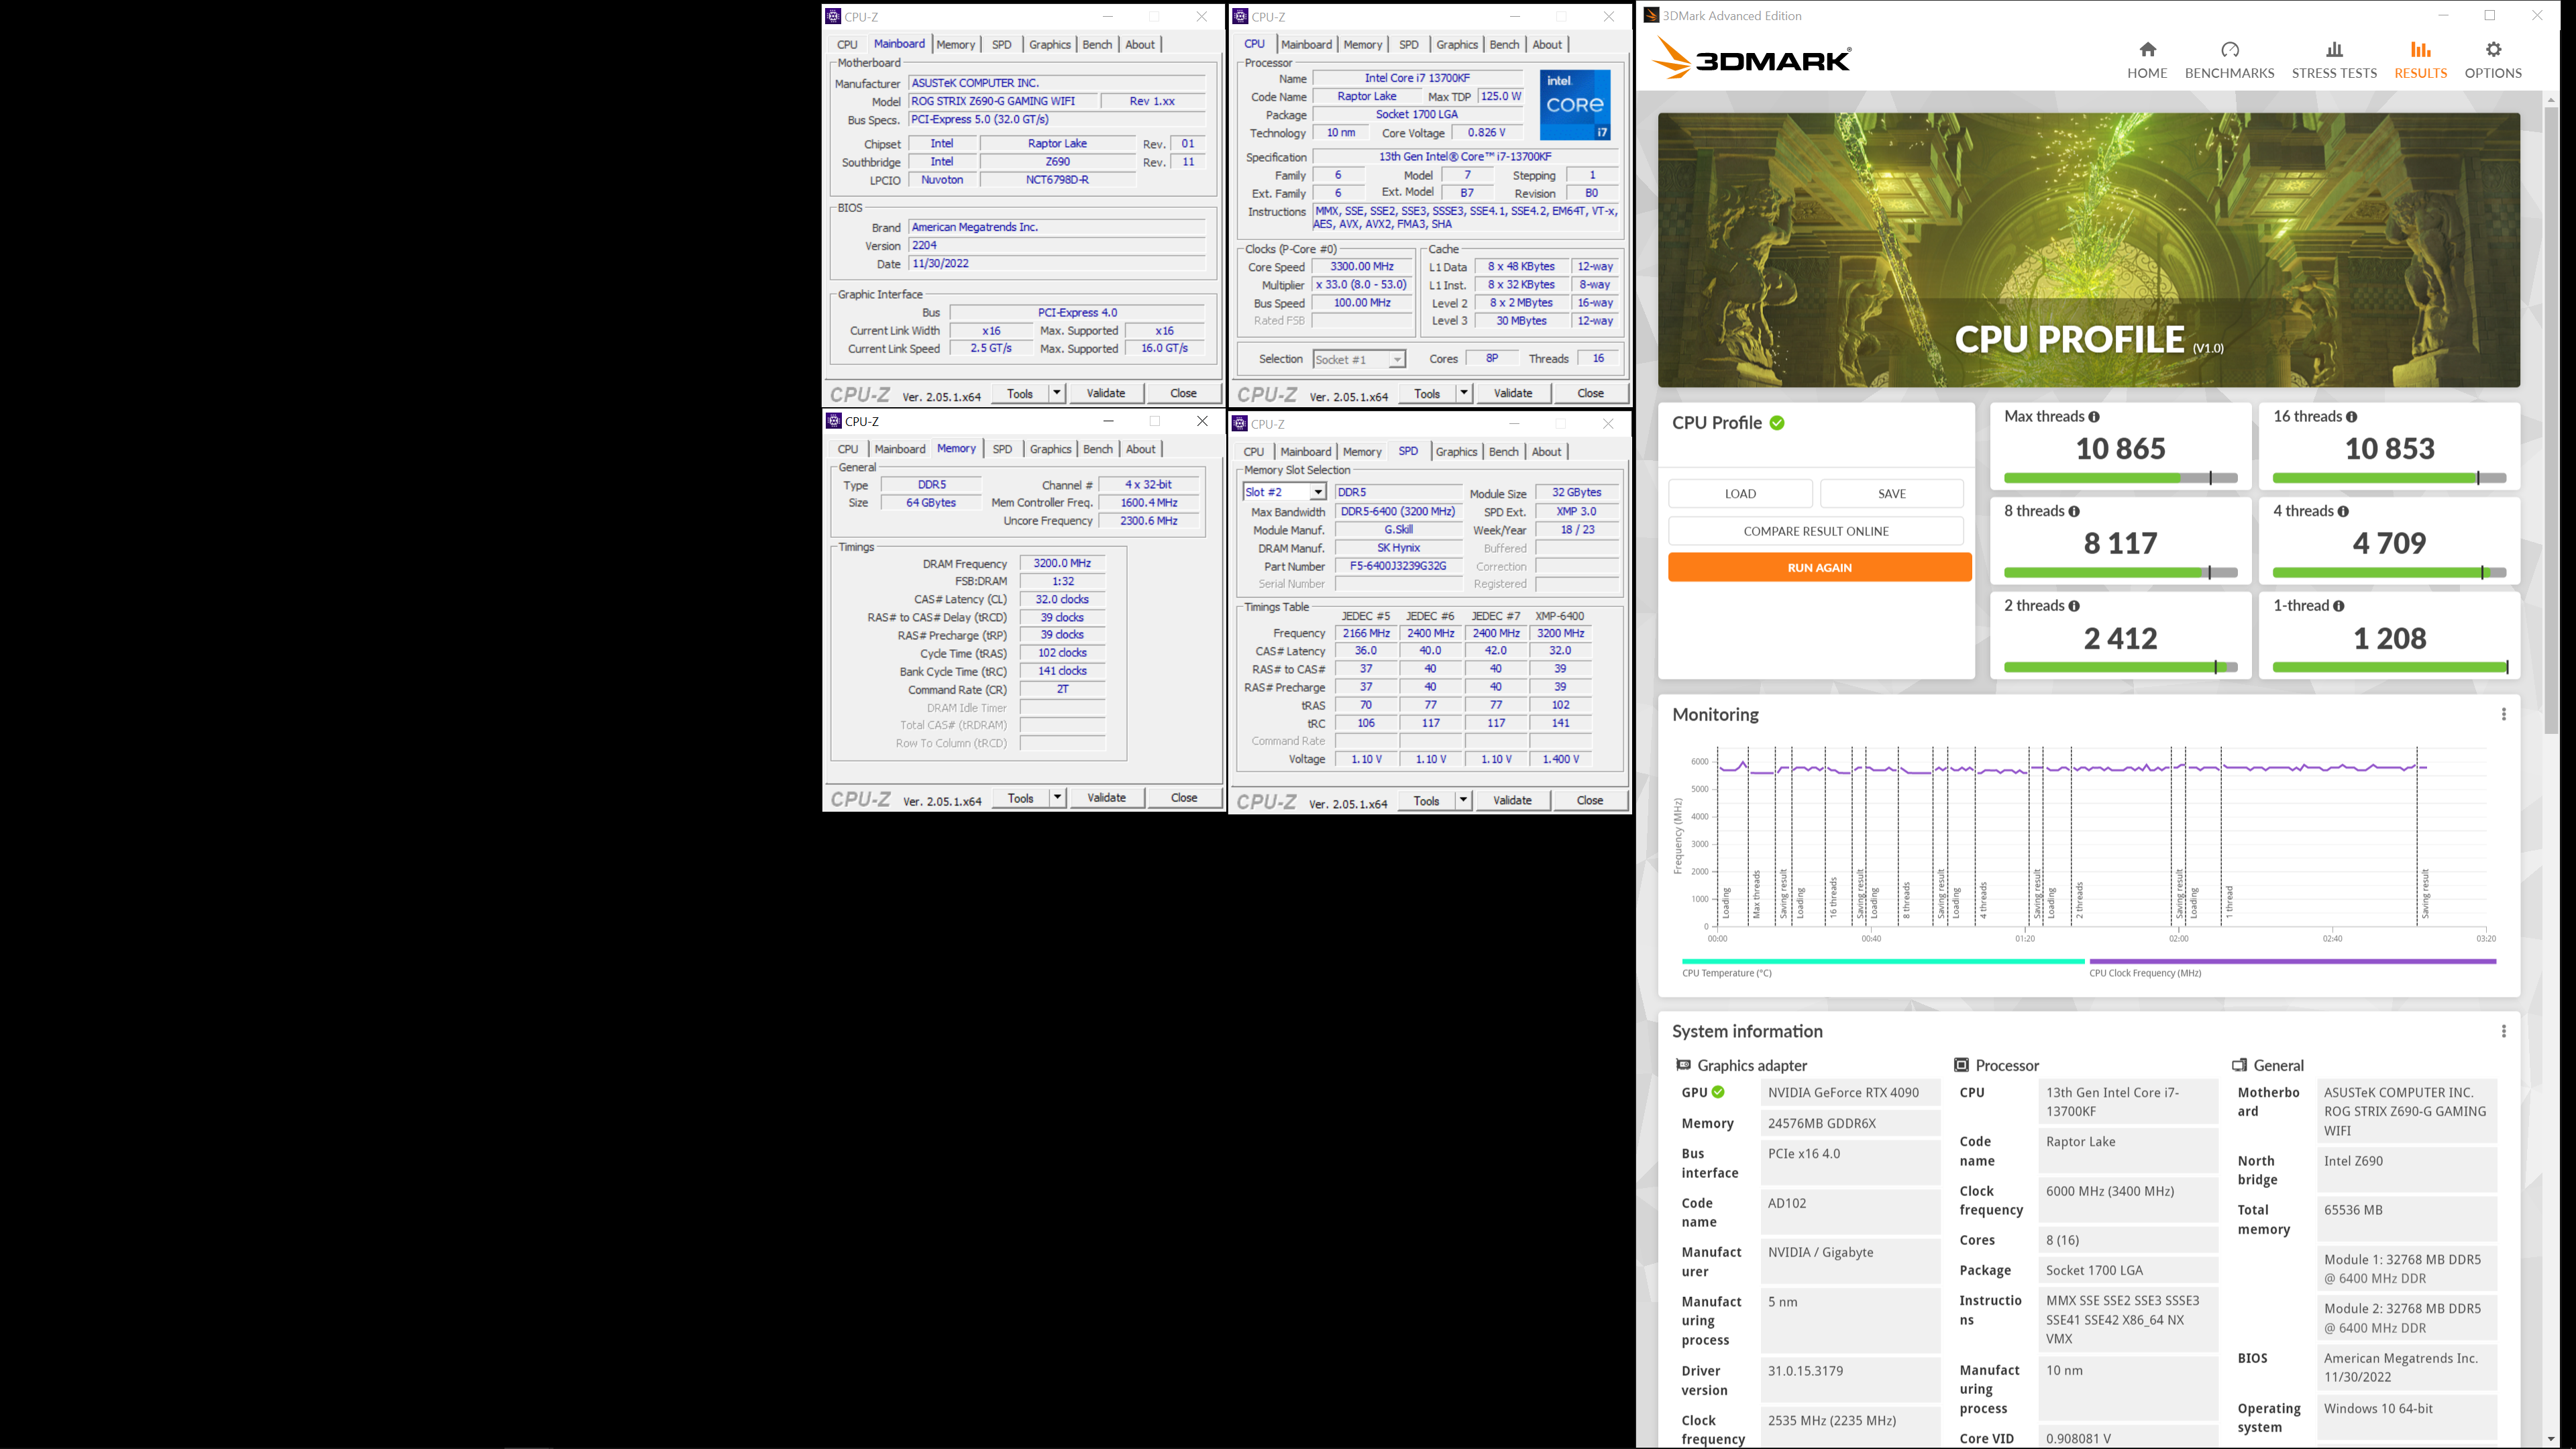Click SAVE result button
Viewport: 2576px width, 1449px height.
[x=1891, y=493]
